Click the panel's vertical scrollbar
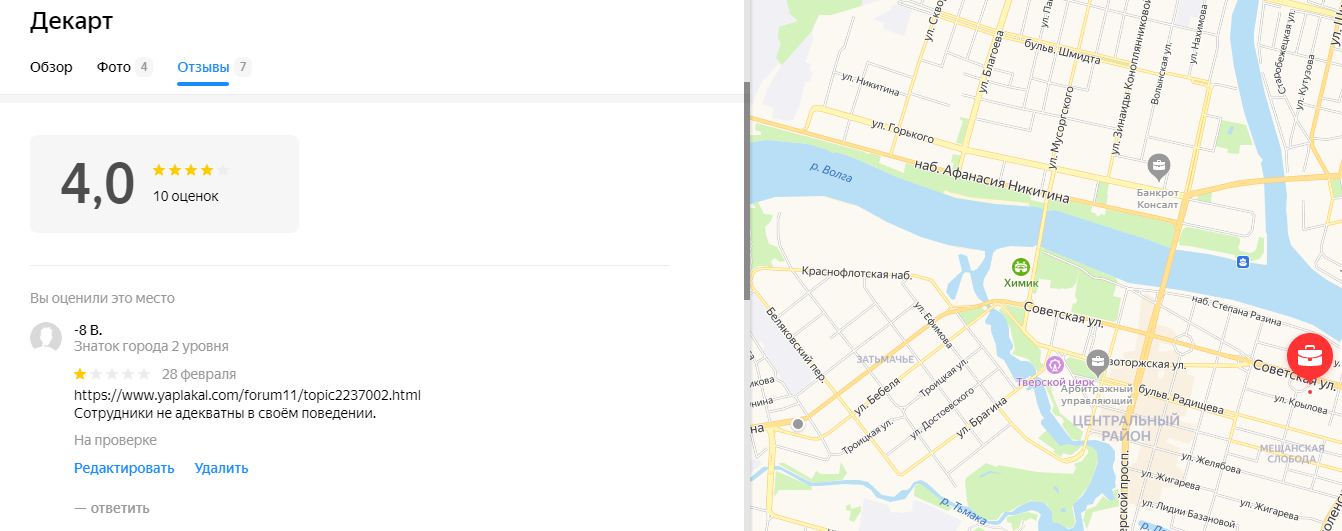 747,190
